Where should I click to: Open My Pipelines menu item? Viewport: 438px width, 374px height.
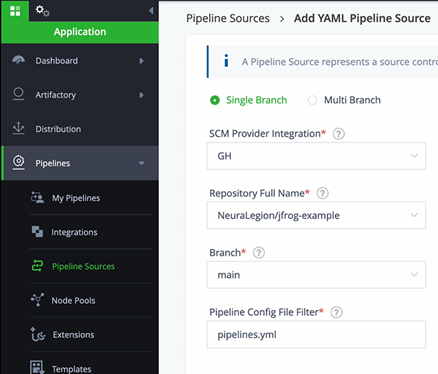(x=76, y=198)
